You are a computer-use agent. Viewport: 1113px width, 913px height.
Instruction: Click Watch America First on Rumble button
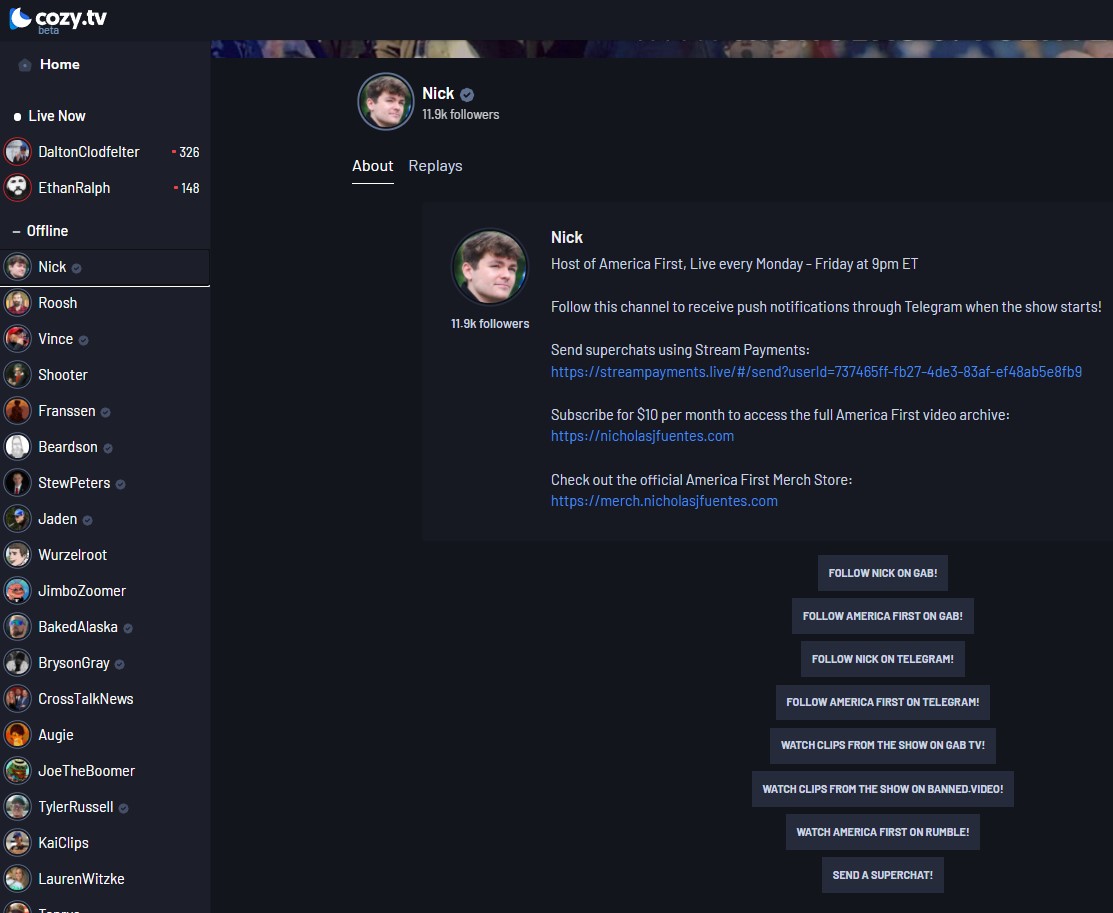[882, 832]
